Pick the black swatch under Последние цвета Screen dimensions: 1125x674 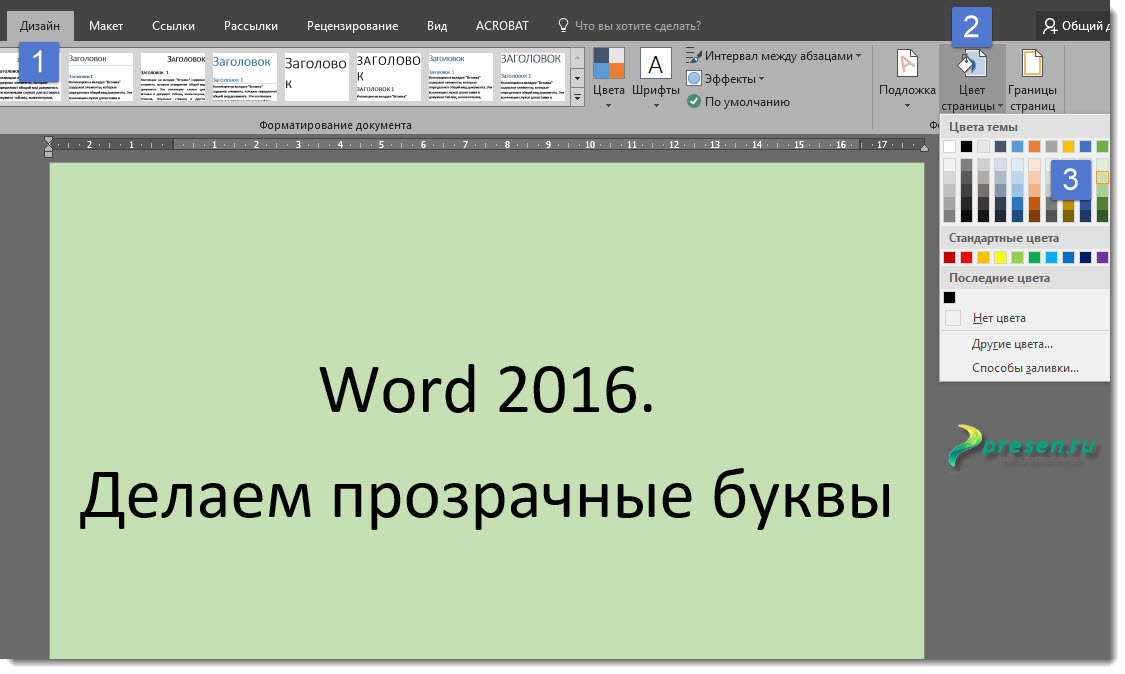click(950, 297)
